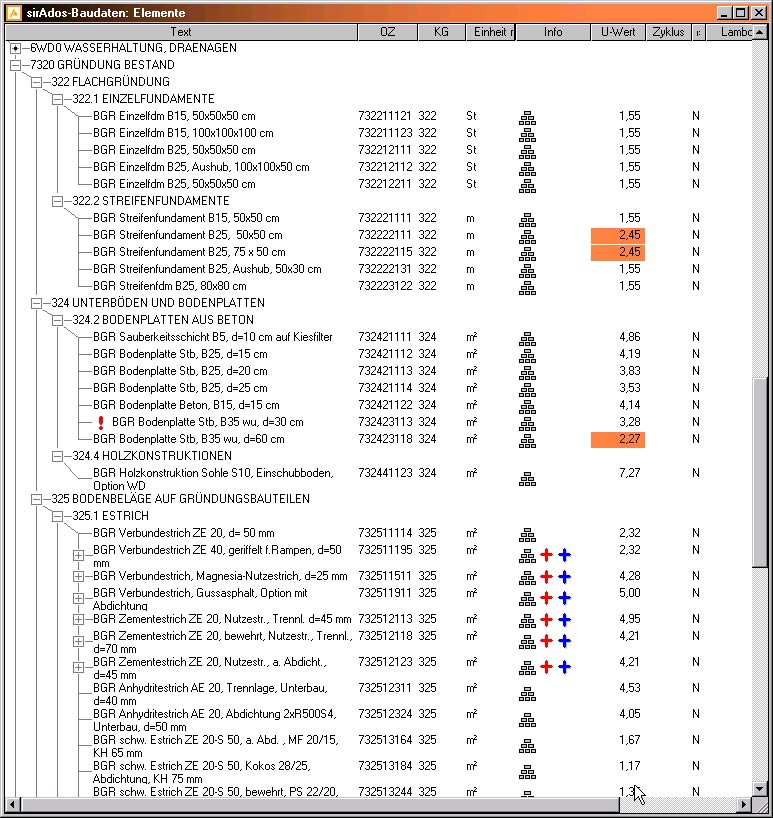Select highlighted 2,45 U-Wert cell for Streifenfundament 75 x 50

(617, 252)
